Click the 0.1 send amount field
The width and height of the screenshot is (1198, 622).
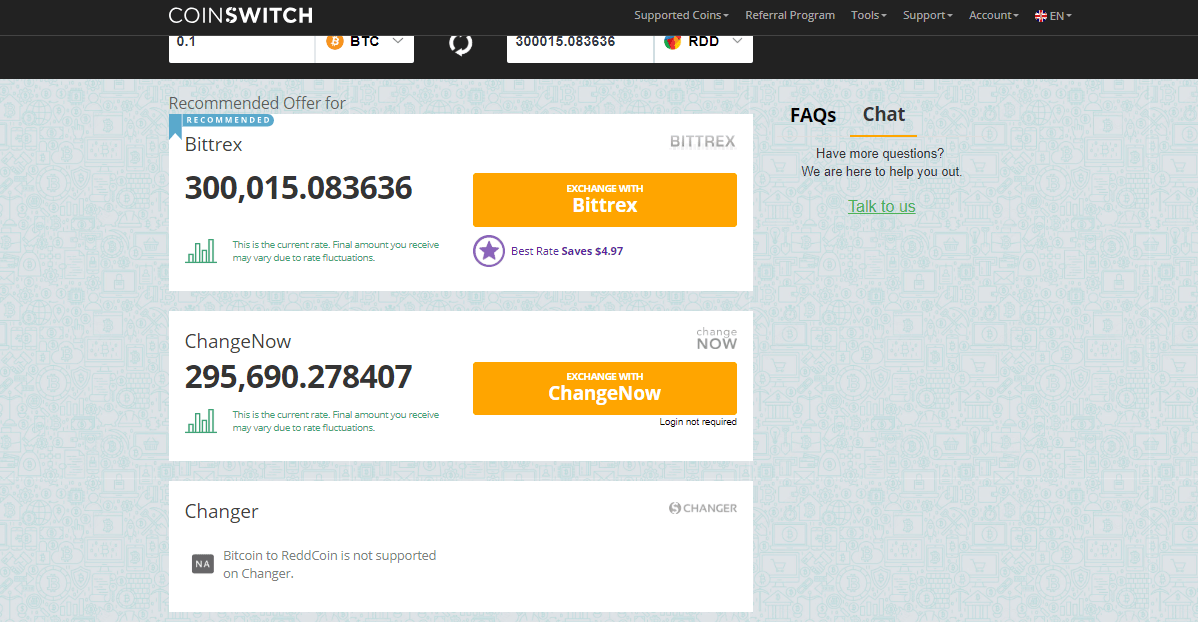tap(241, 42)
